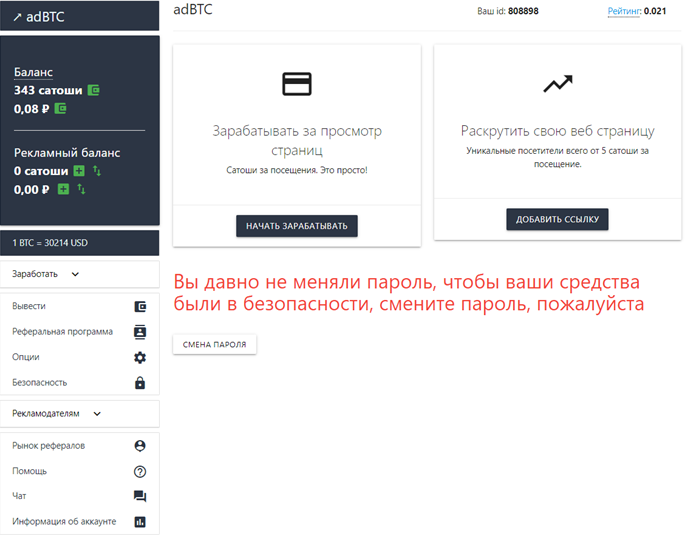Open Реферальная программа menu item
The height and width of the screenshot is (540, 700).
80,332
